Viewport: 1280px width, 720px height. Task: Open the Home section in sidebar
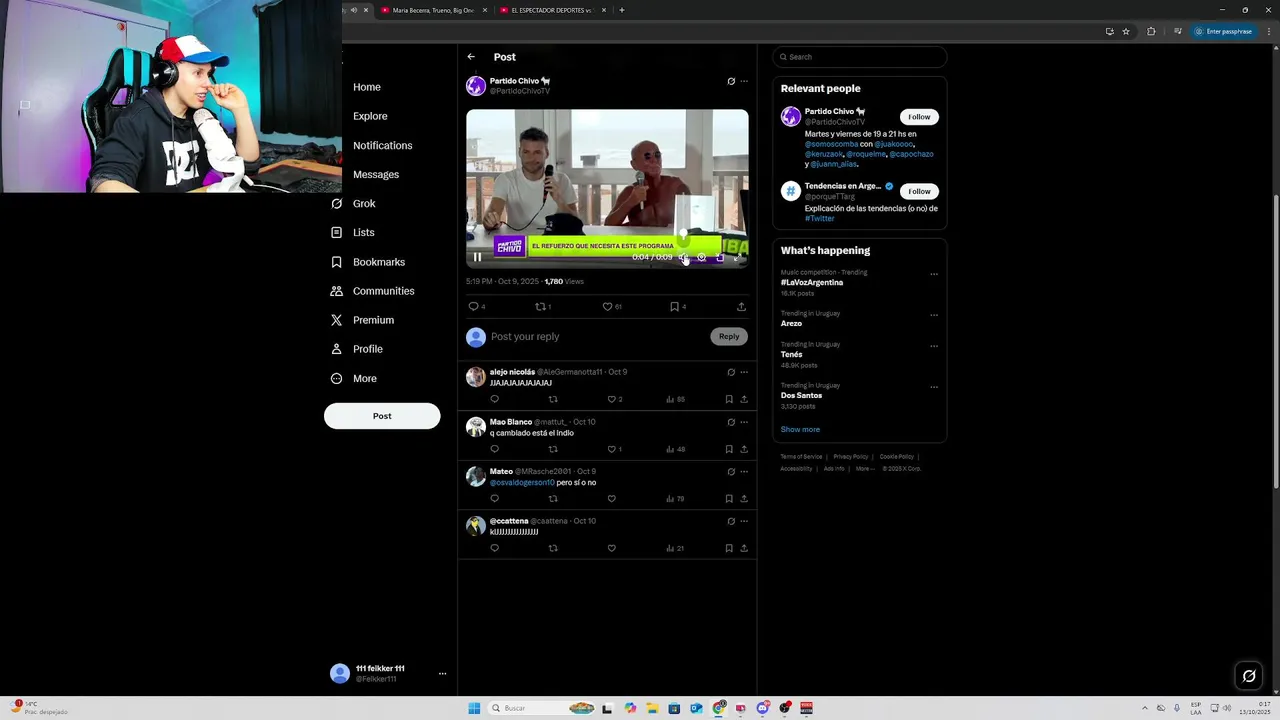[x=366, y=87]
